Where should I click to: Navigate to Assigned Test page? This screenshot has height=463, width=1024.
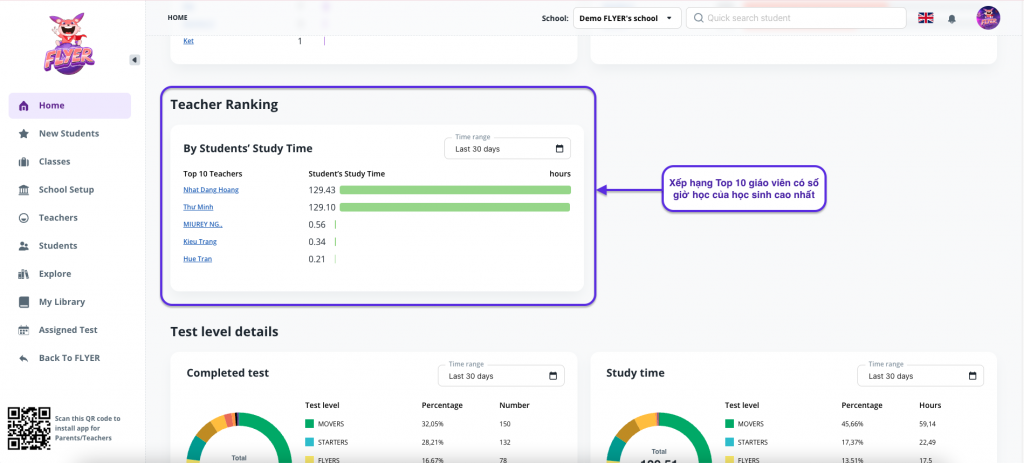(x=67, y=329)
